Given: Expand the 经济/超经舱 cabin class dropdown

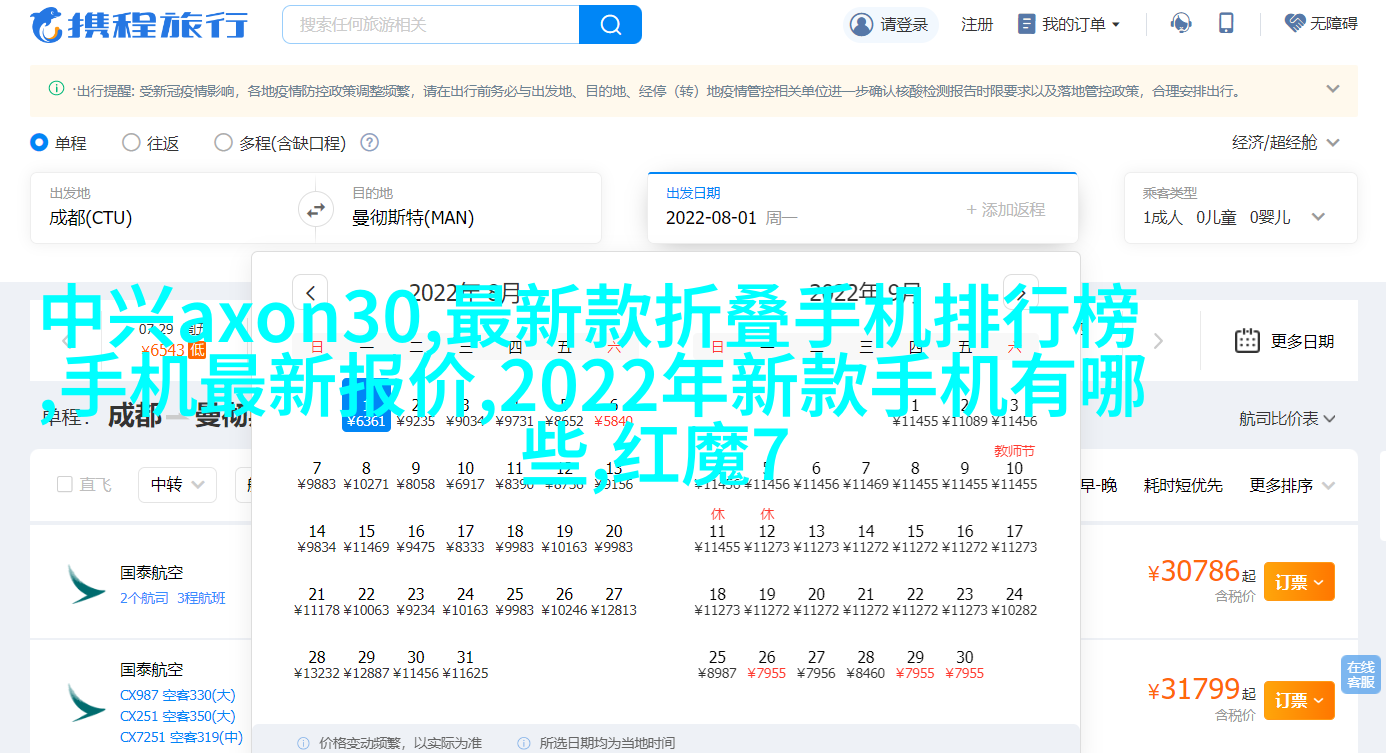Looking at the screenshot, I should 1285,143.
